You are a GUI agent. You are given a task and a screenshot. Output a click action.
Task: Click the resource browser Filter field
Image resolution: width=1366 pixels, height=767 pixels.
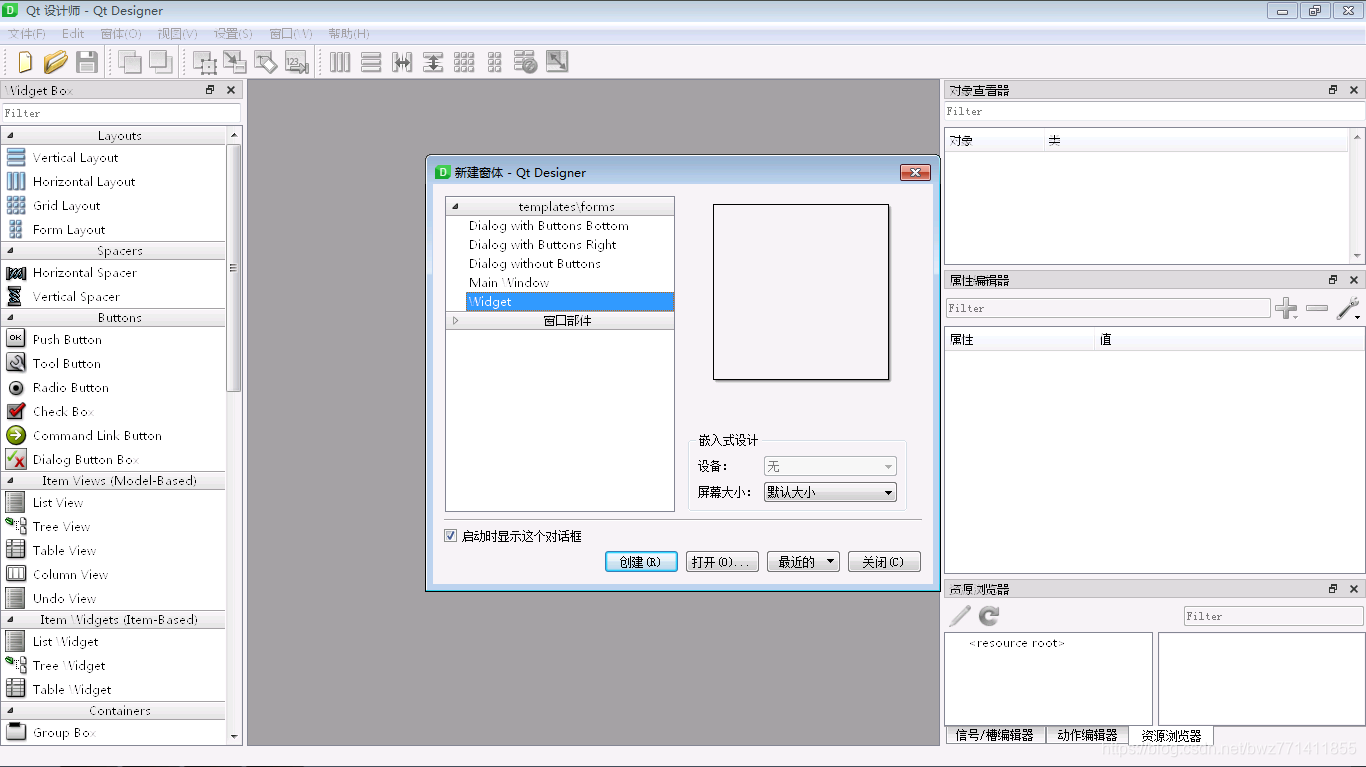(1273, 616)
